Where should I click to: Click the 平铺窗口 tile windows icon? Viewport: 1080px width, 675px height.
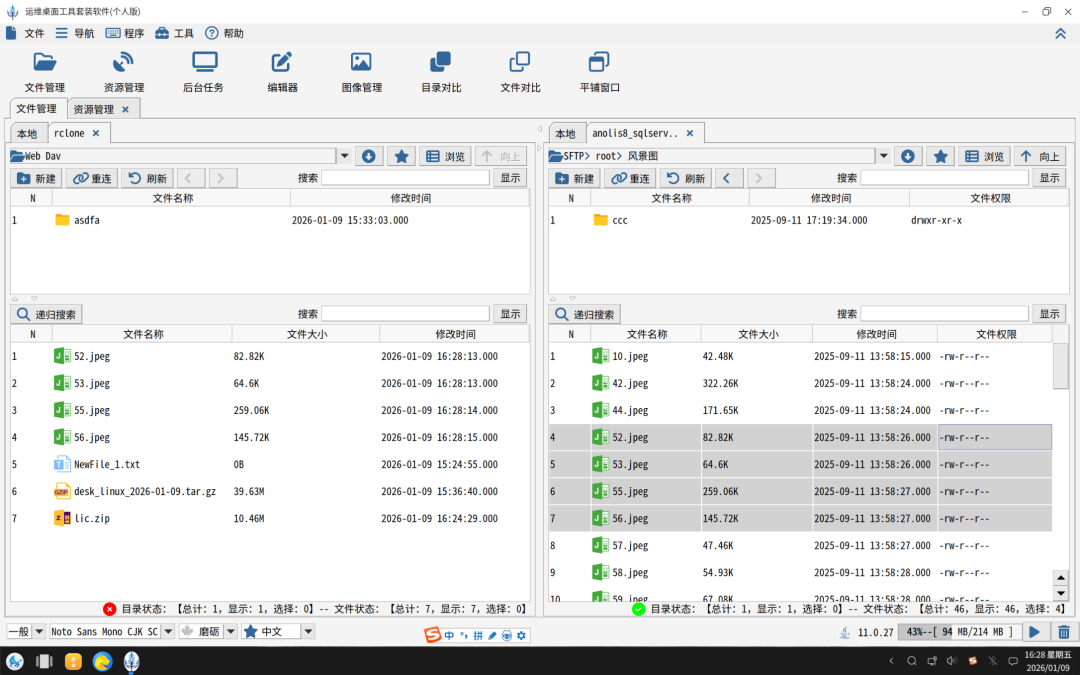point(599,72)
